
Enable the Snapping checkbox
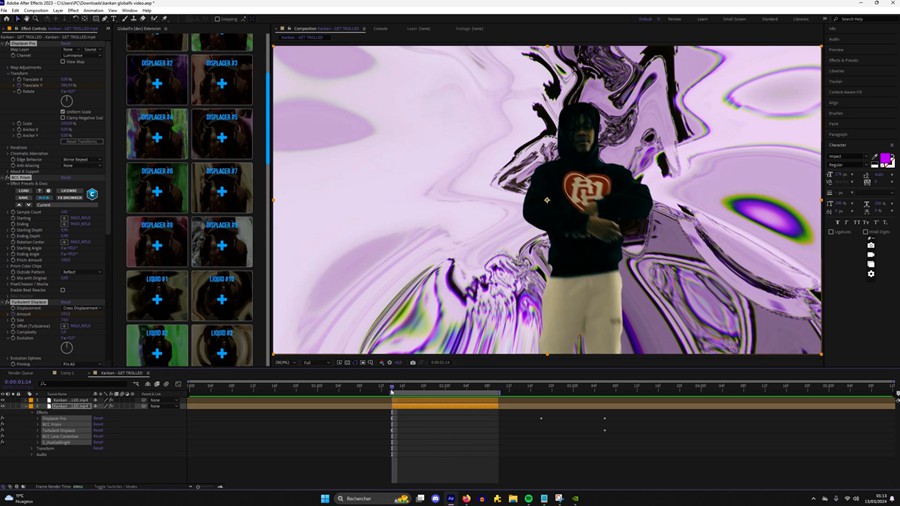click(217, 19)
